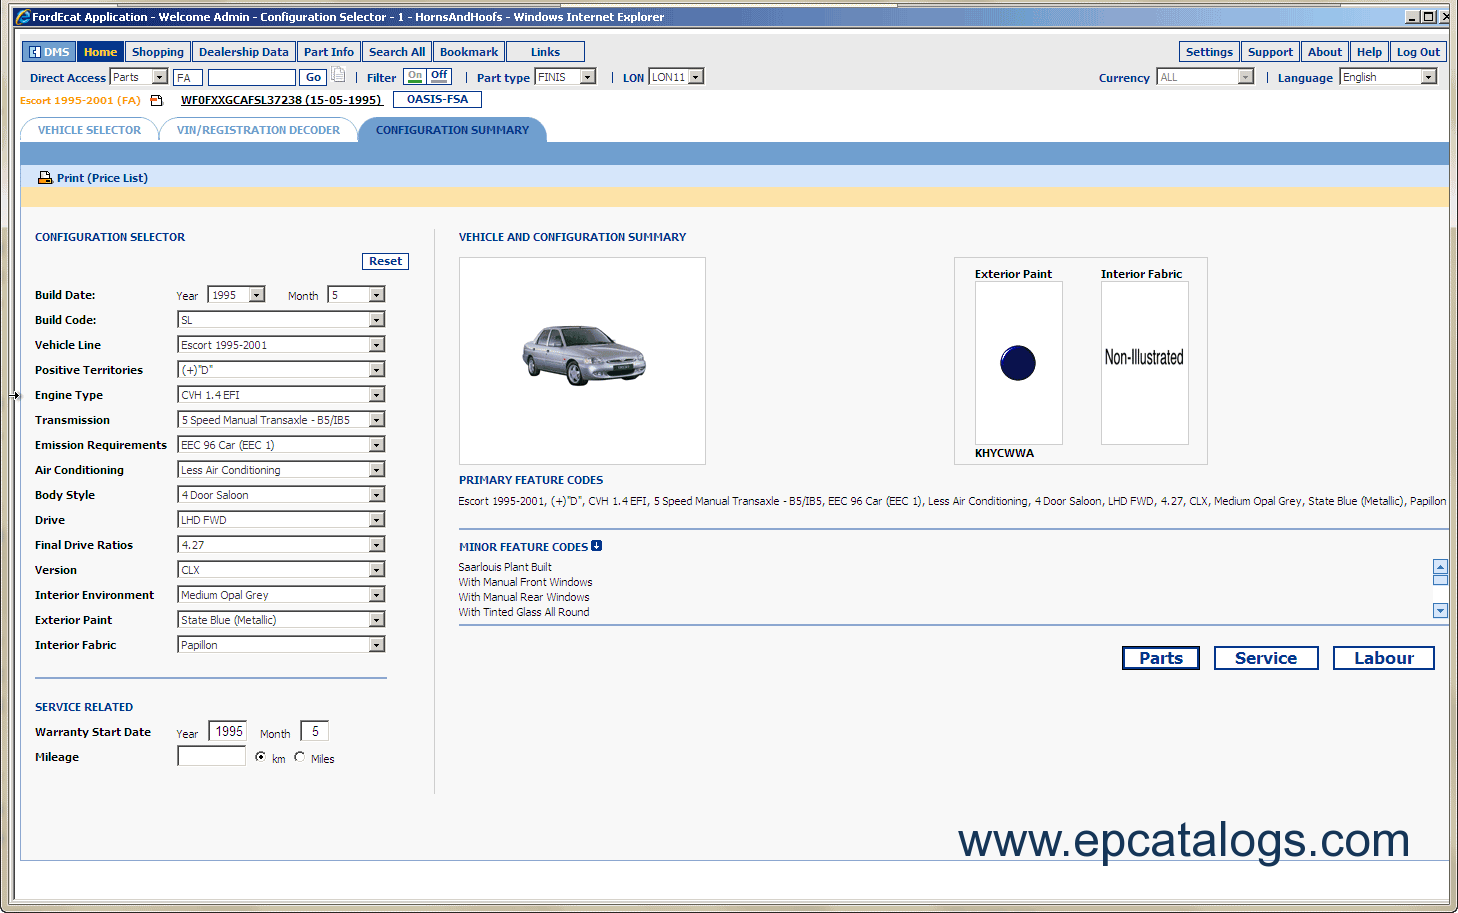
Task: Switch to the Vehicle Selector tab
Action: click(x=89, y=129)
